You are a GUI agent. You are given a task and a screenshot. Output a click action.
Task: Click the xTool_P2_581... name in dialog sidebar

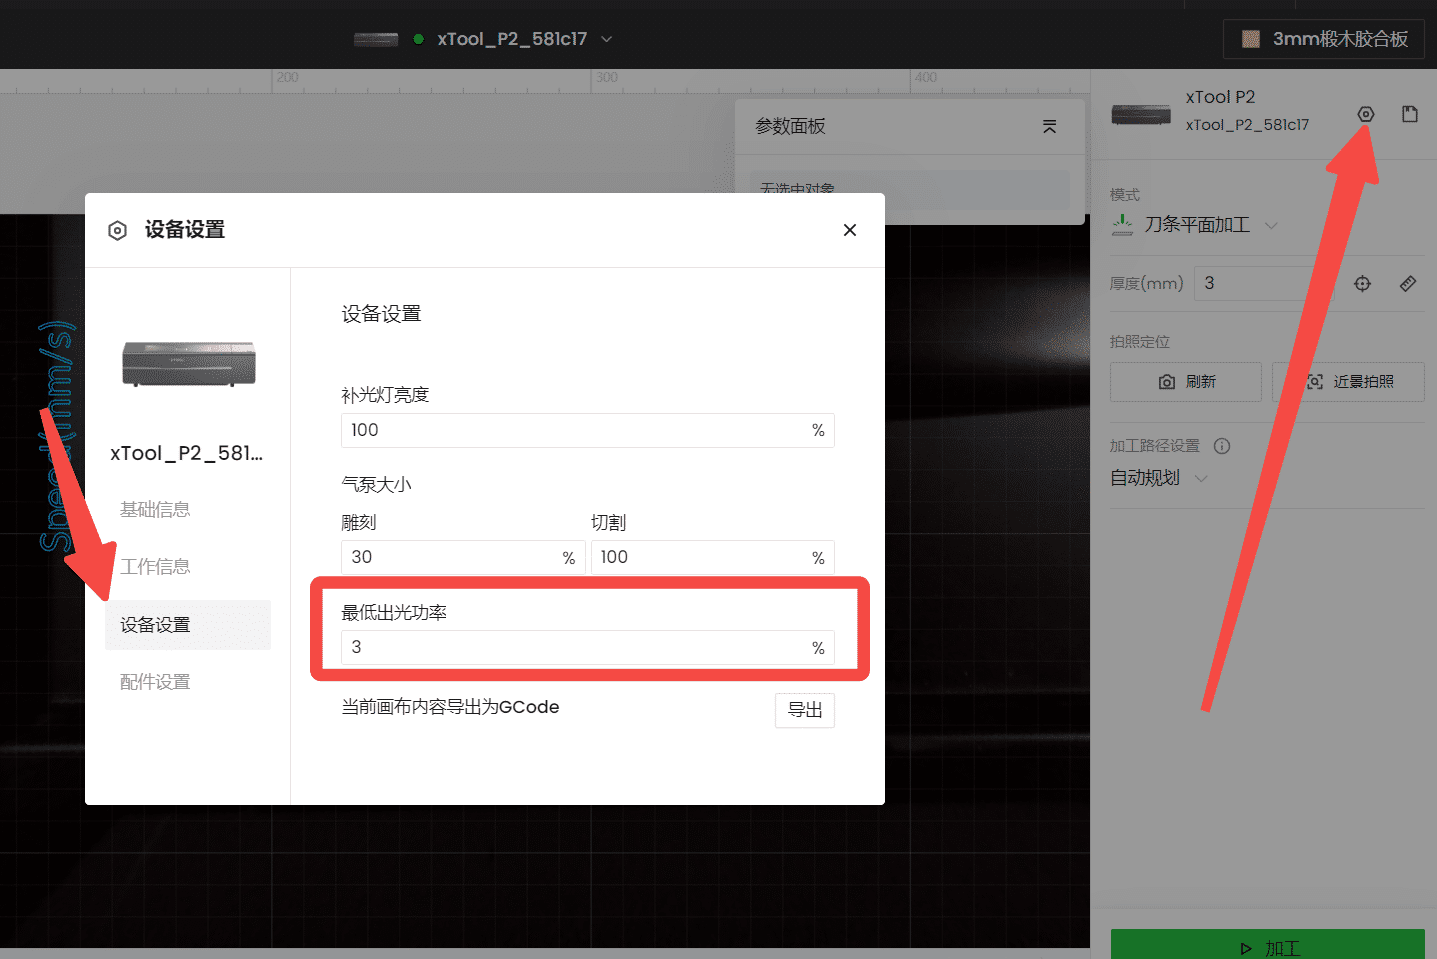pyautogui.click(x=187, y=454)
